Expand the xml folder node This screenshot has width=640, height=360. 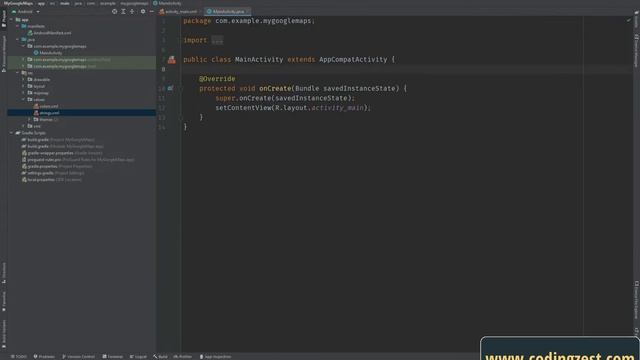click(x=24, y=126)
